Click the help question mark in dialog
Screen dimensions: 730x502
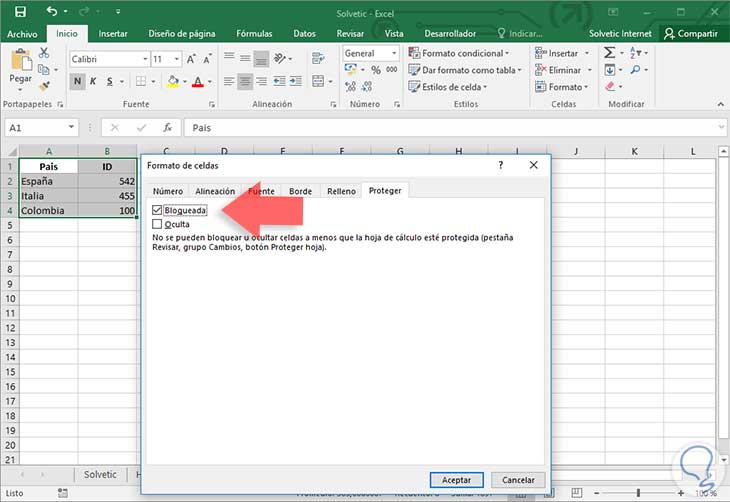500,165
